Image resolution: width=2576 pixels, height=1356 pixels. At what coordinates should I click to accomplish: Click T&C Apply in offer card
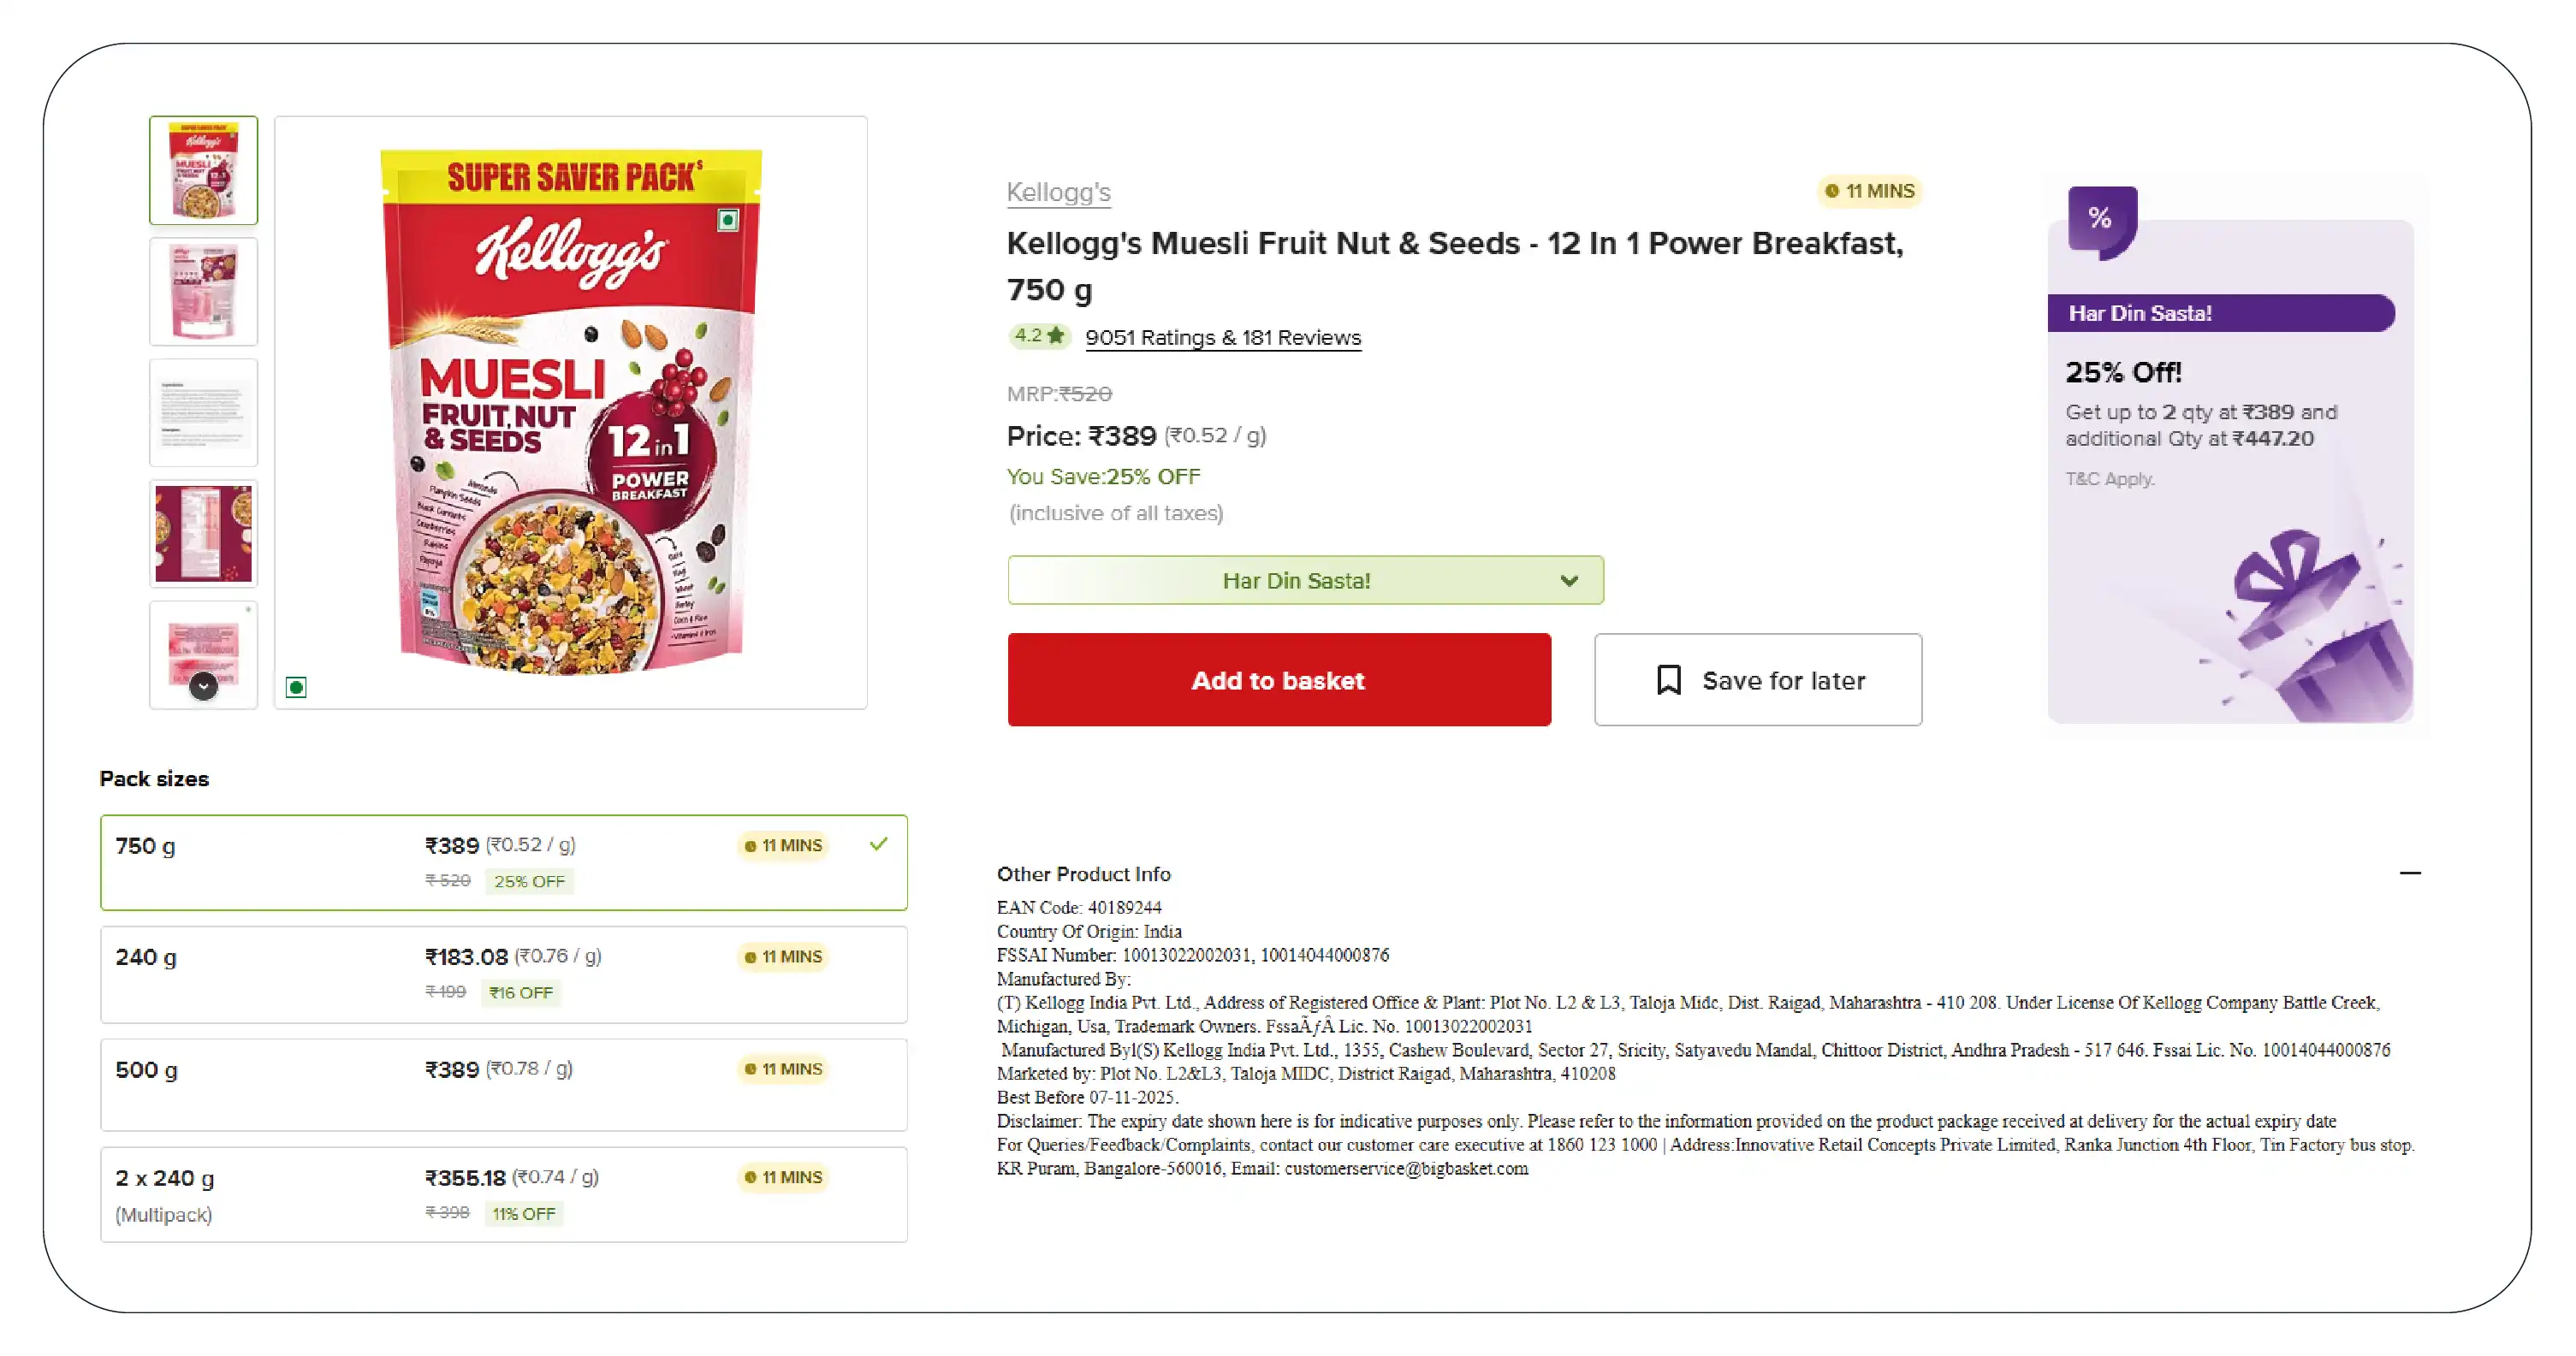2109,479
